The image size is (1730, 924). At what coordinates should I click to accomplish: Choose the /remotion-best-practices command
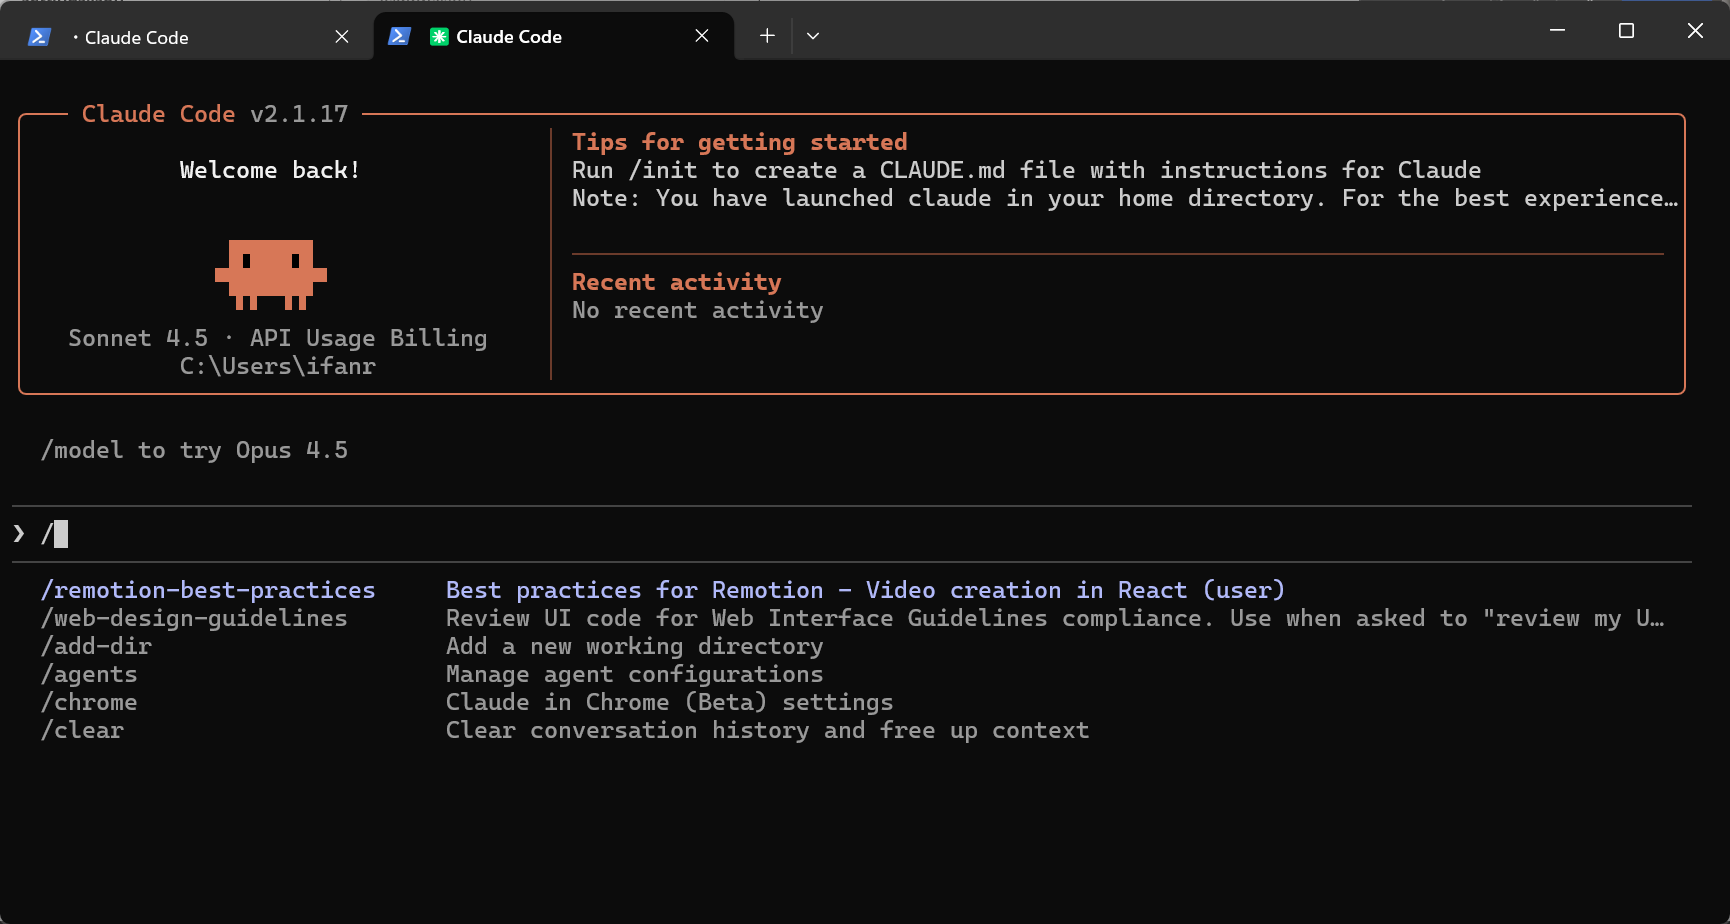(x=208, y=590)
